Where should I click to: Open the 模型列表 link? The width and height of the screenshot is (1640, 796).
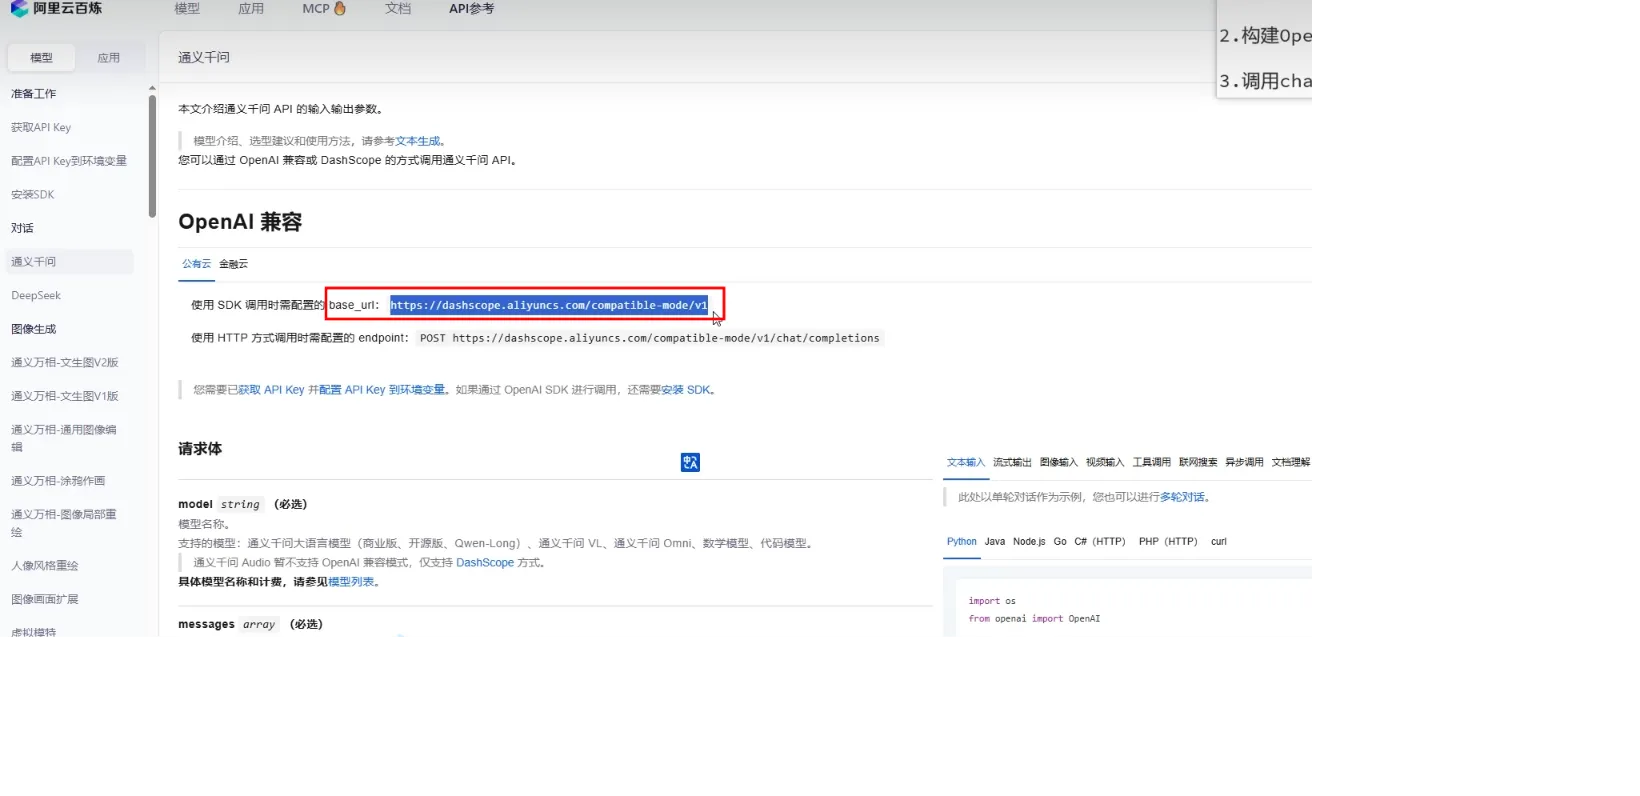click(x=351, y=582)
